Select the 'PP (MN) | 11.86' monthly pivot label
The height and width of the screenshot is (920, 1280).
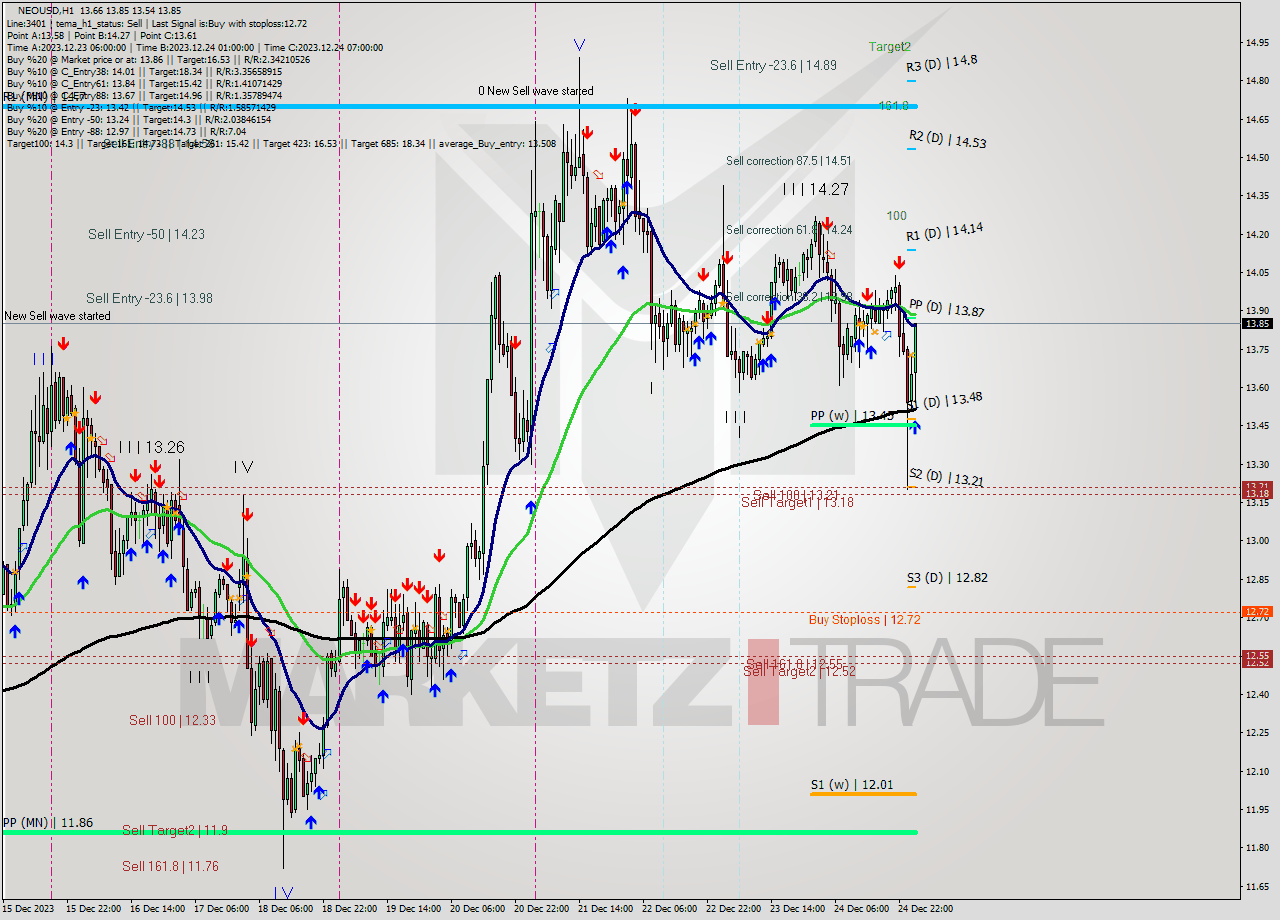tap(48, 823)
